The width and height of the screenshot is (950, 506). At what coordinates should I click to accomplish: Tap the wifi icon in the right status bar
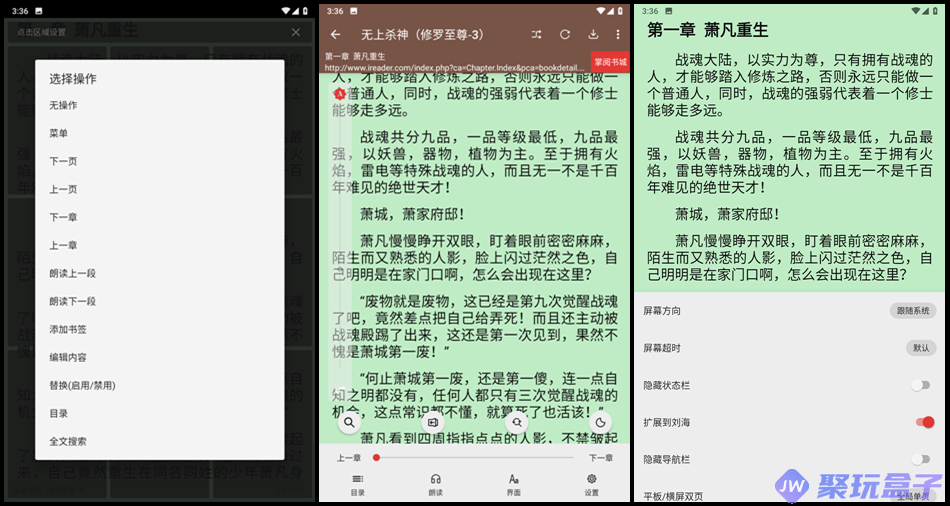coord(915,11)
